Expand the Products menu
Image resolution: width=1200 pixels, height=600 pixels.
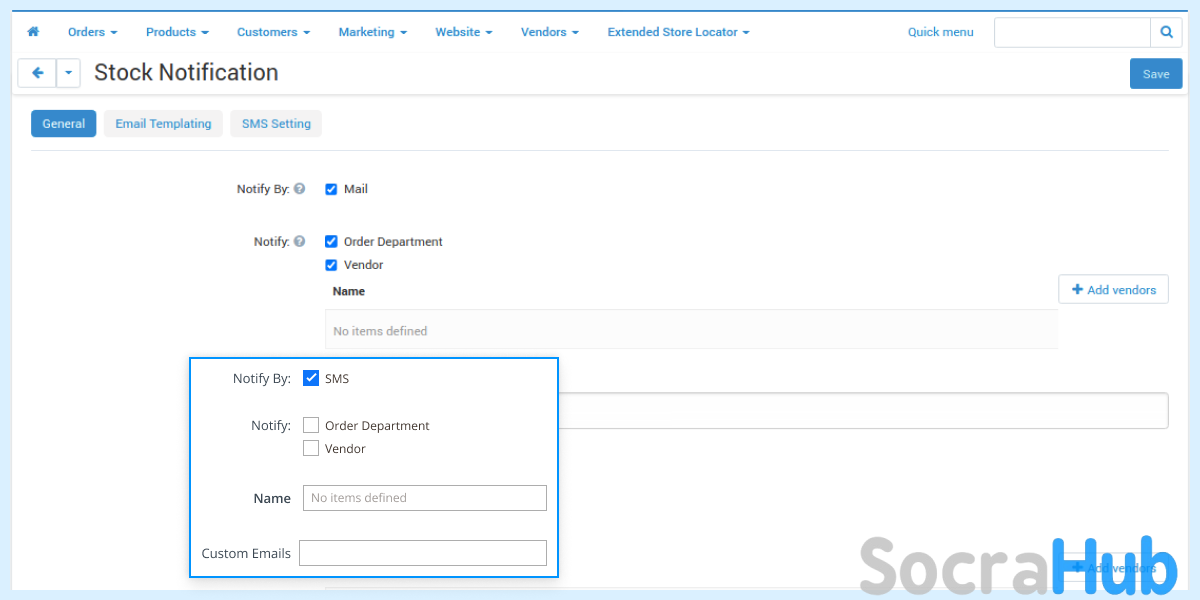pyautogui.click(x=177, y=32)
